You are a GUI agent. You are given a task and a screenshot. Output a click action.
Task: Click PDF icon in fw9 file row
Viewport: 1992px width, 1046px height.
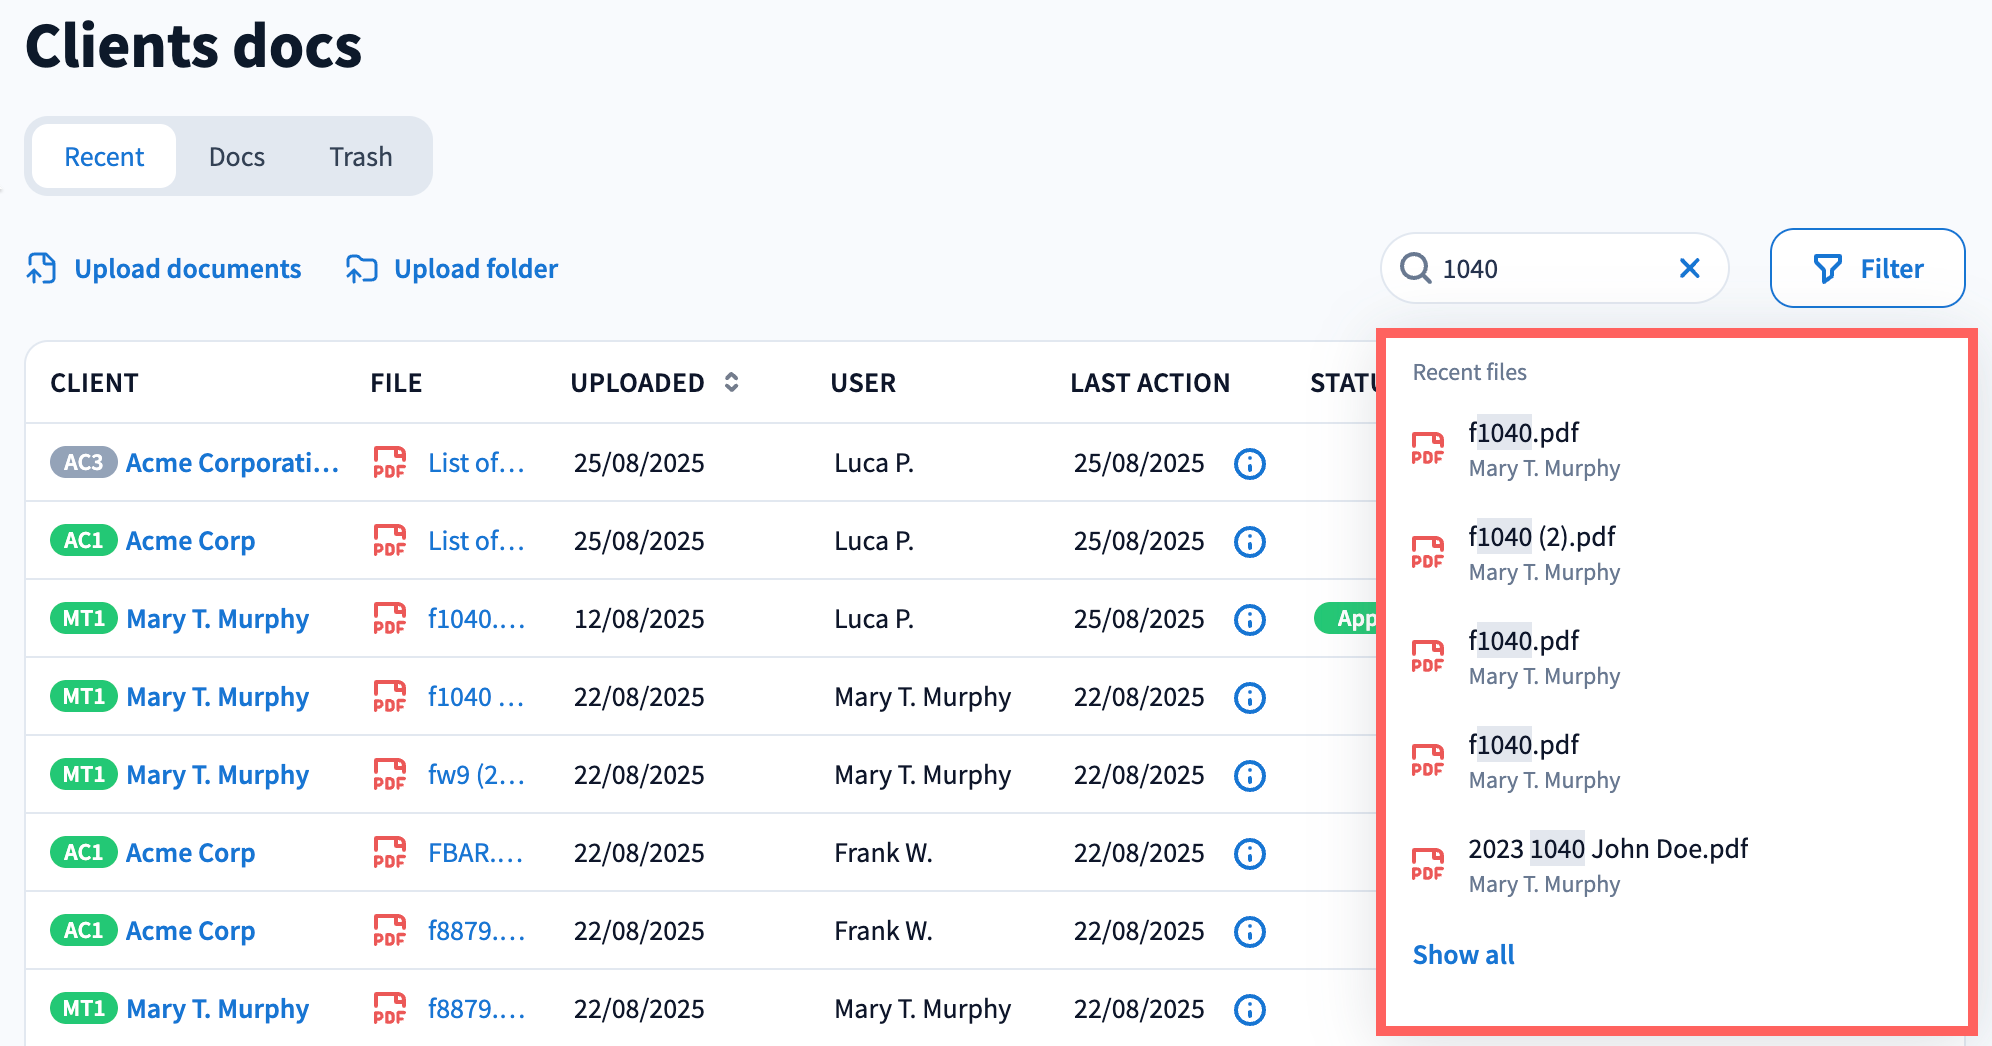click(389, 775)
